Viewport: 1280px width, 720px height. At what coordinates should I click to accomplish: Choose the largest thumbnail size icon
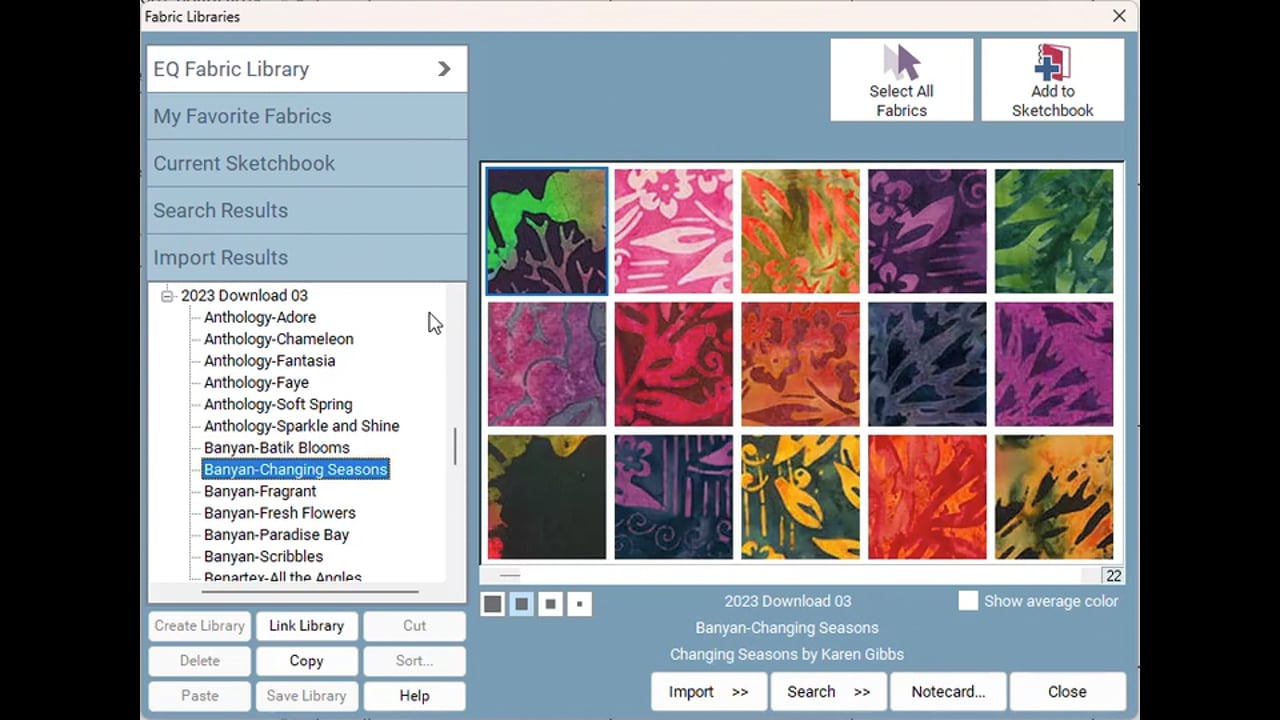pos(492,604)
